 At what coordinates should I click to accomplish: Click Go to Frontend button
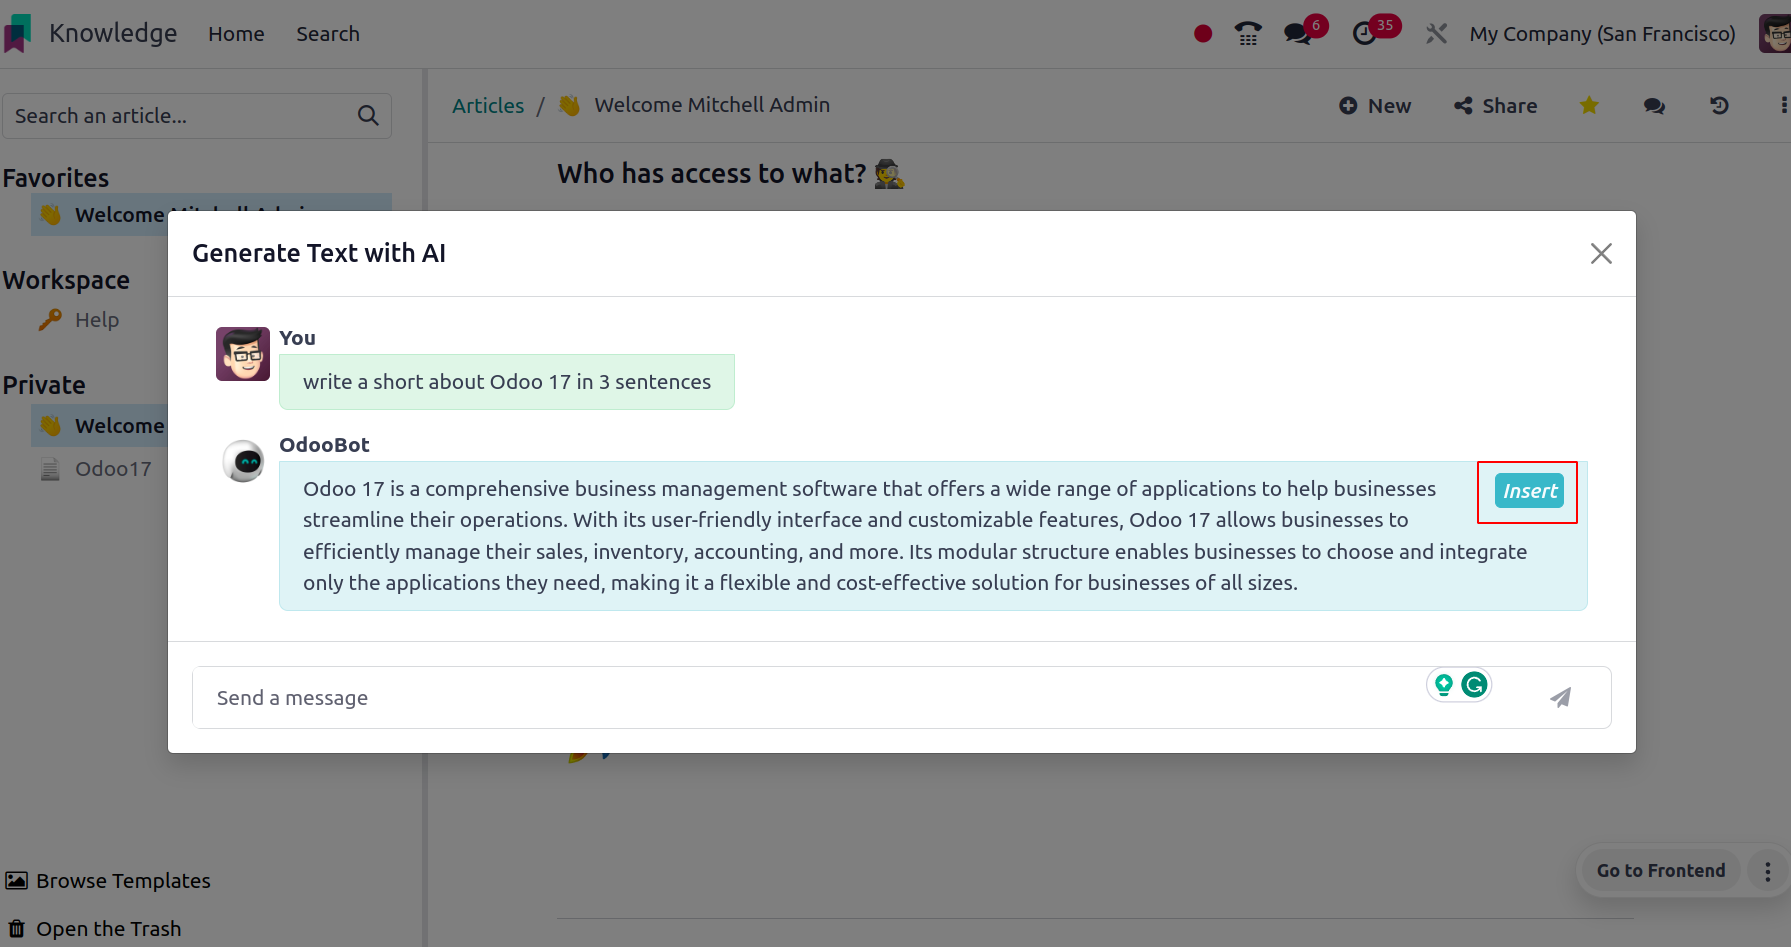(1661, 871)
